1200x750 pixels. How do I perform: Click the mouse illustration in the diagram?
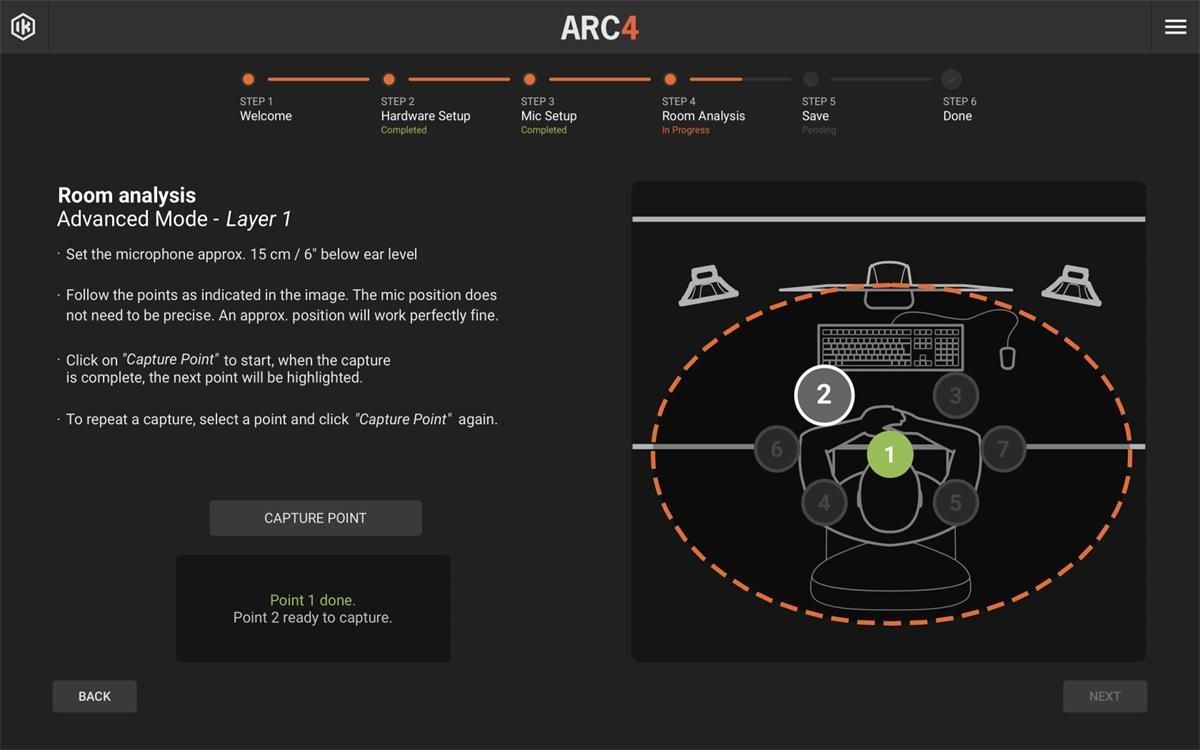pos(1008,357)
